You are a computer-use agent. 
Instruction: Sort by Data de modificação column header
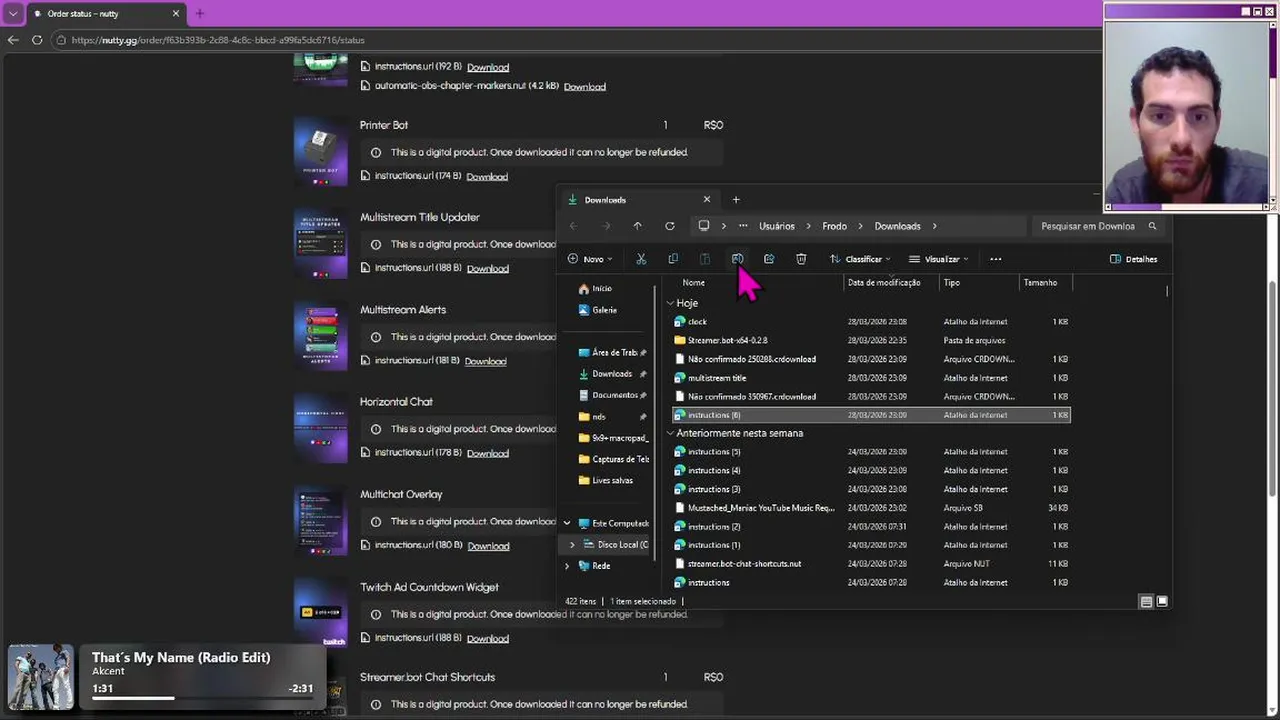pyautogui.click(x=884, y=283)
